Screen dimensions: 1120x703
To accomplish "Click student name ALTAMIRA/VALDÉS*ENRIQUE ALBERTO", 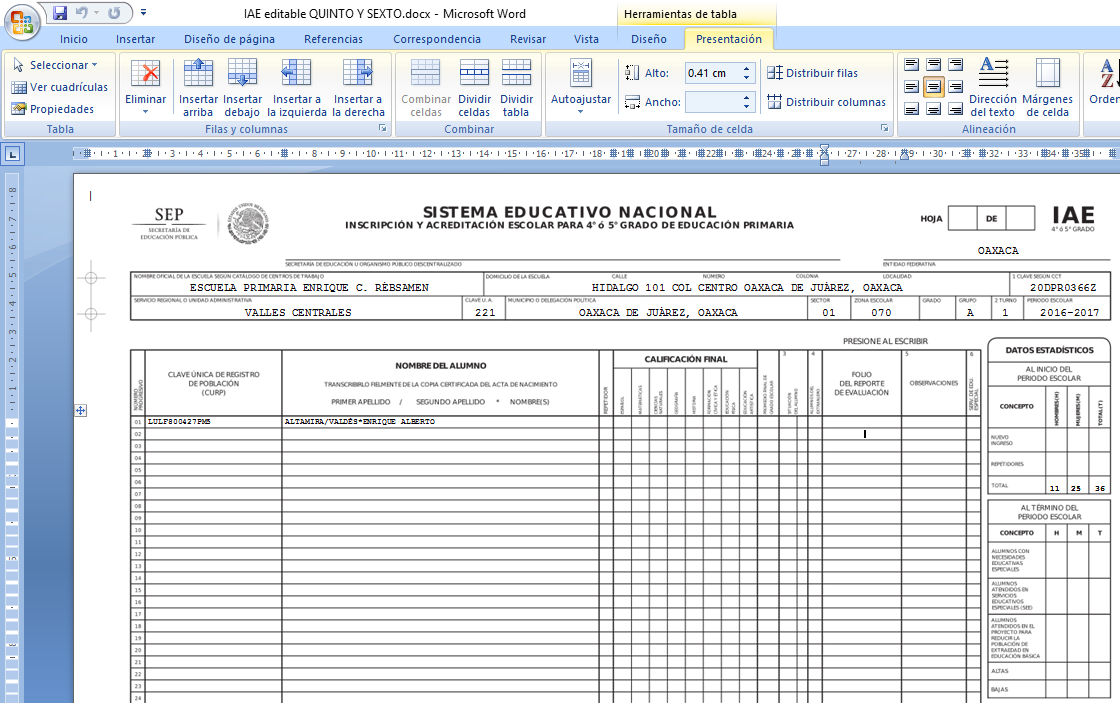I will click(359, 422).
